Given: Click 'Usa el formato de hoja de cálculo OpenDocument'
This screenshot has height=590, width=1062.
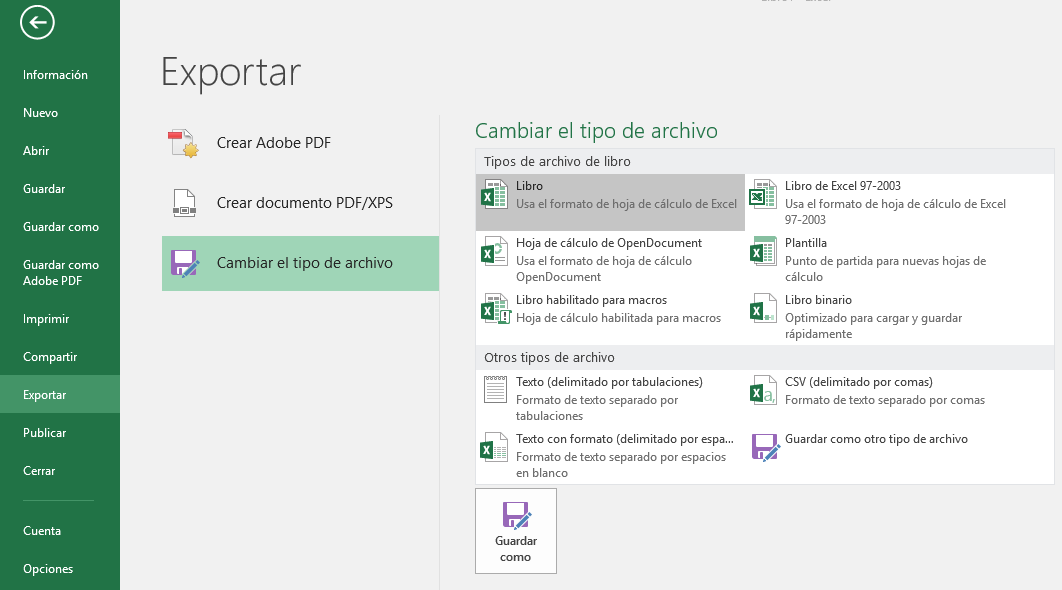Looking at the screenshot, I should (604, 269).
